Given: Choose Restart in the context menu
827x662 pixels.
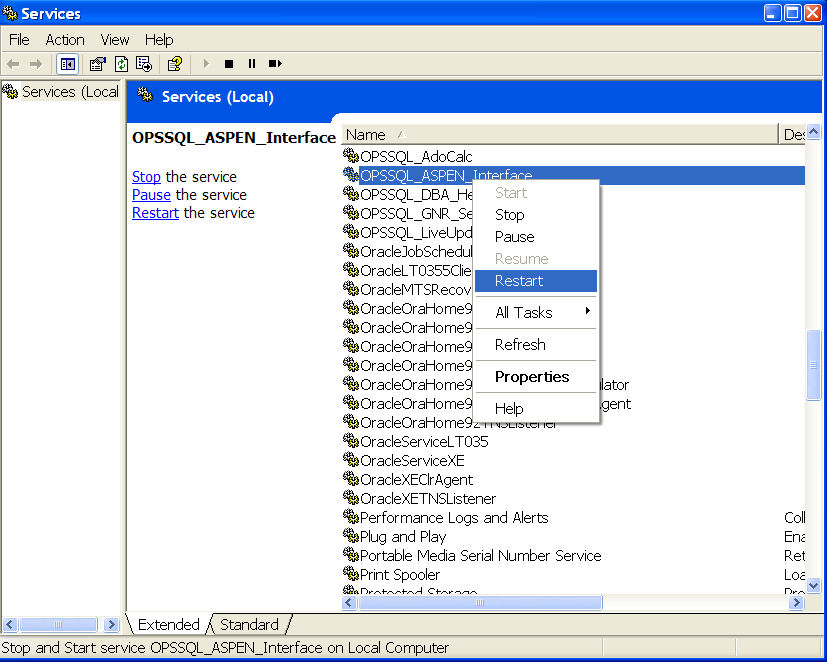Looking at the screenshot, I should tap(536, 281).
